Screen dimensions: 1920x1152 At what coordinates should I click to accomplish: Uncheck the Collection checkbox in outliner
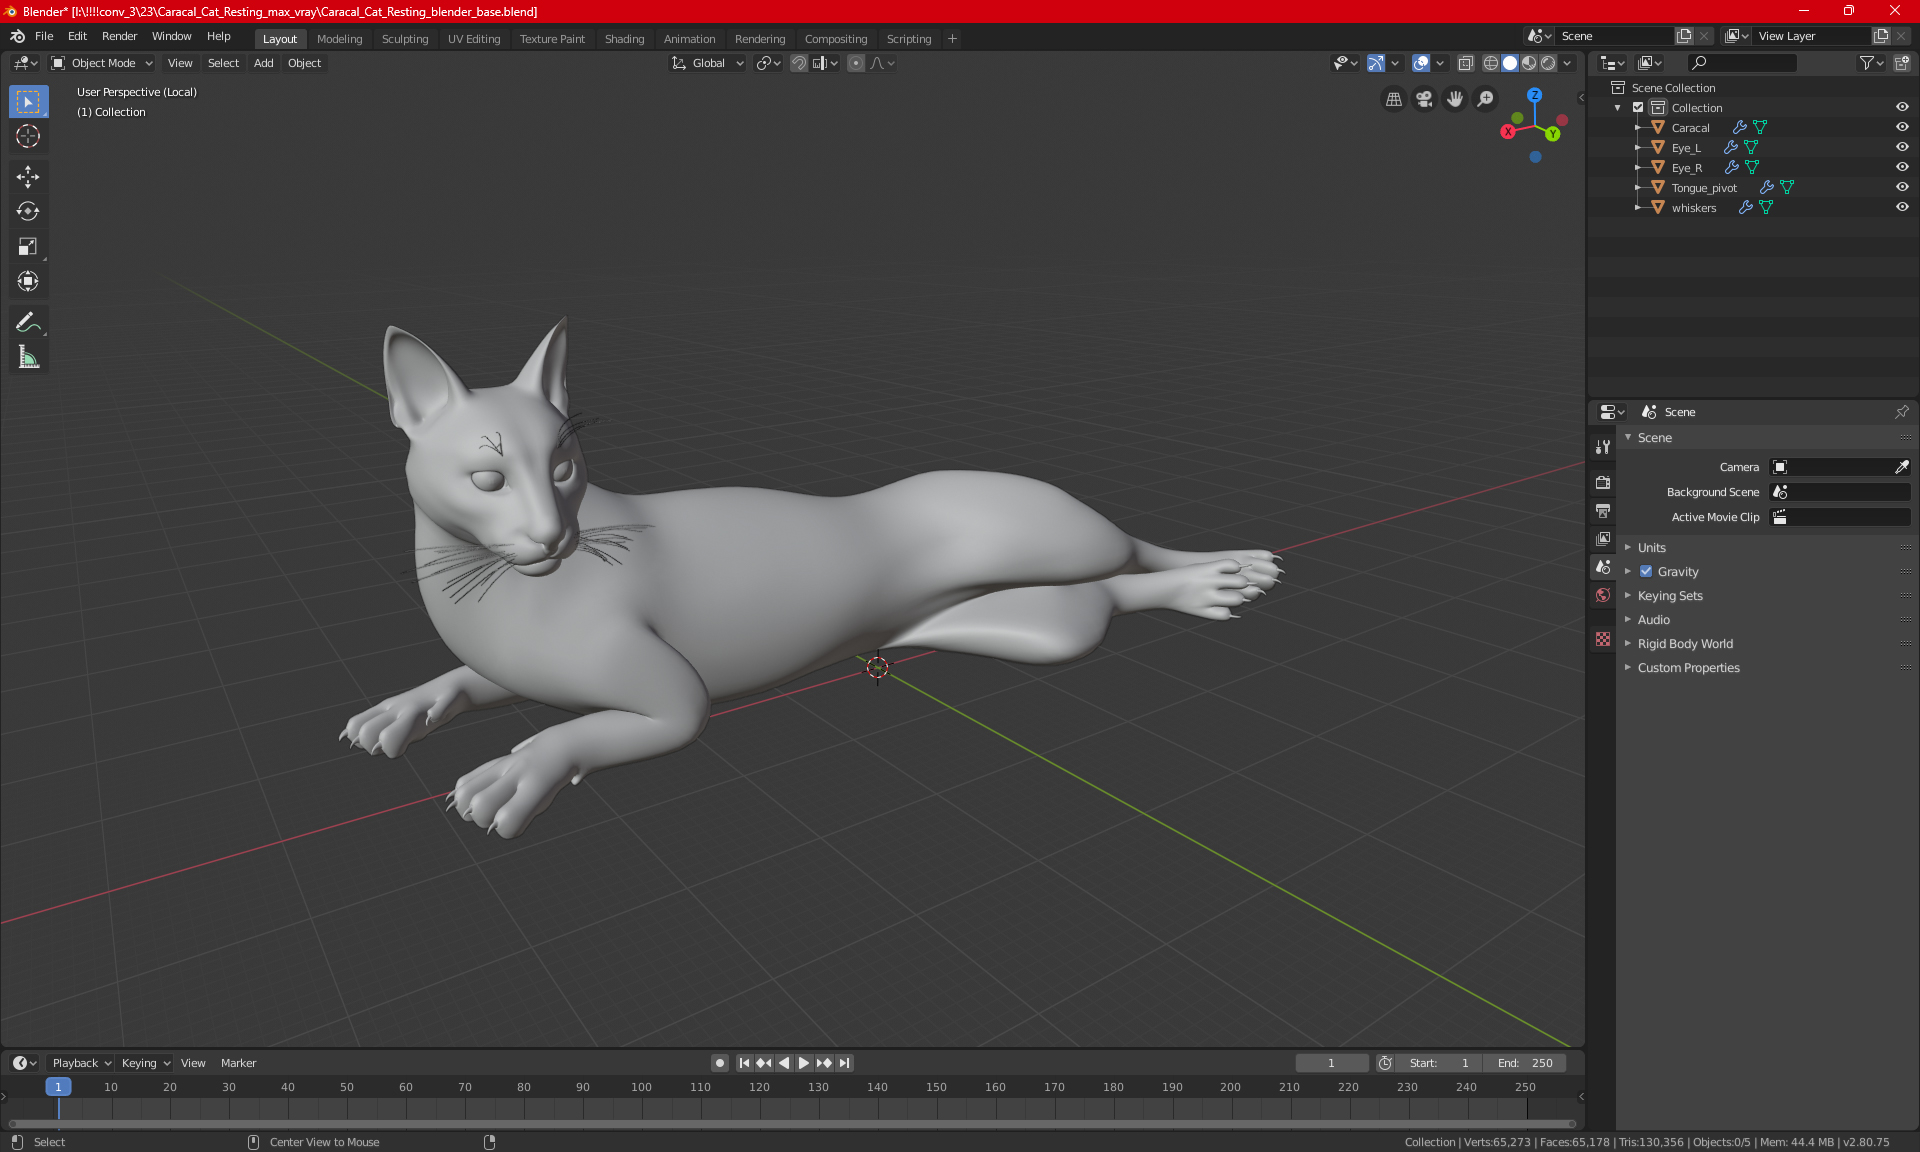(1638, 108)
